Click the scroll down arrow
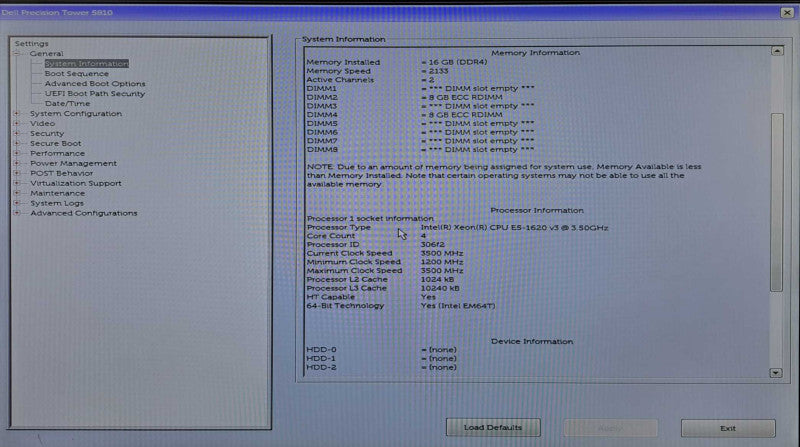The image size is (800, 447). coord(776,373)
